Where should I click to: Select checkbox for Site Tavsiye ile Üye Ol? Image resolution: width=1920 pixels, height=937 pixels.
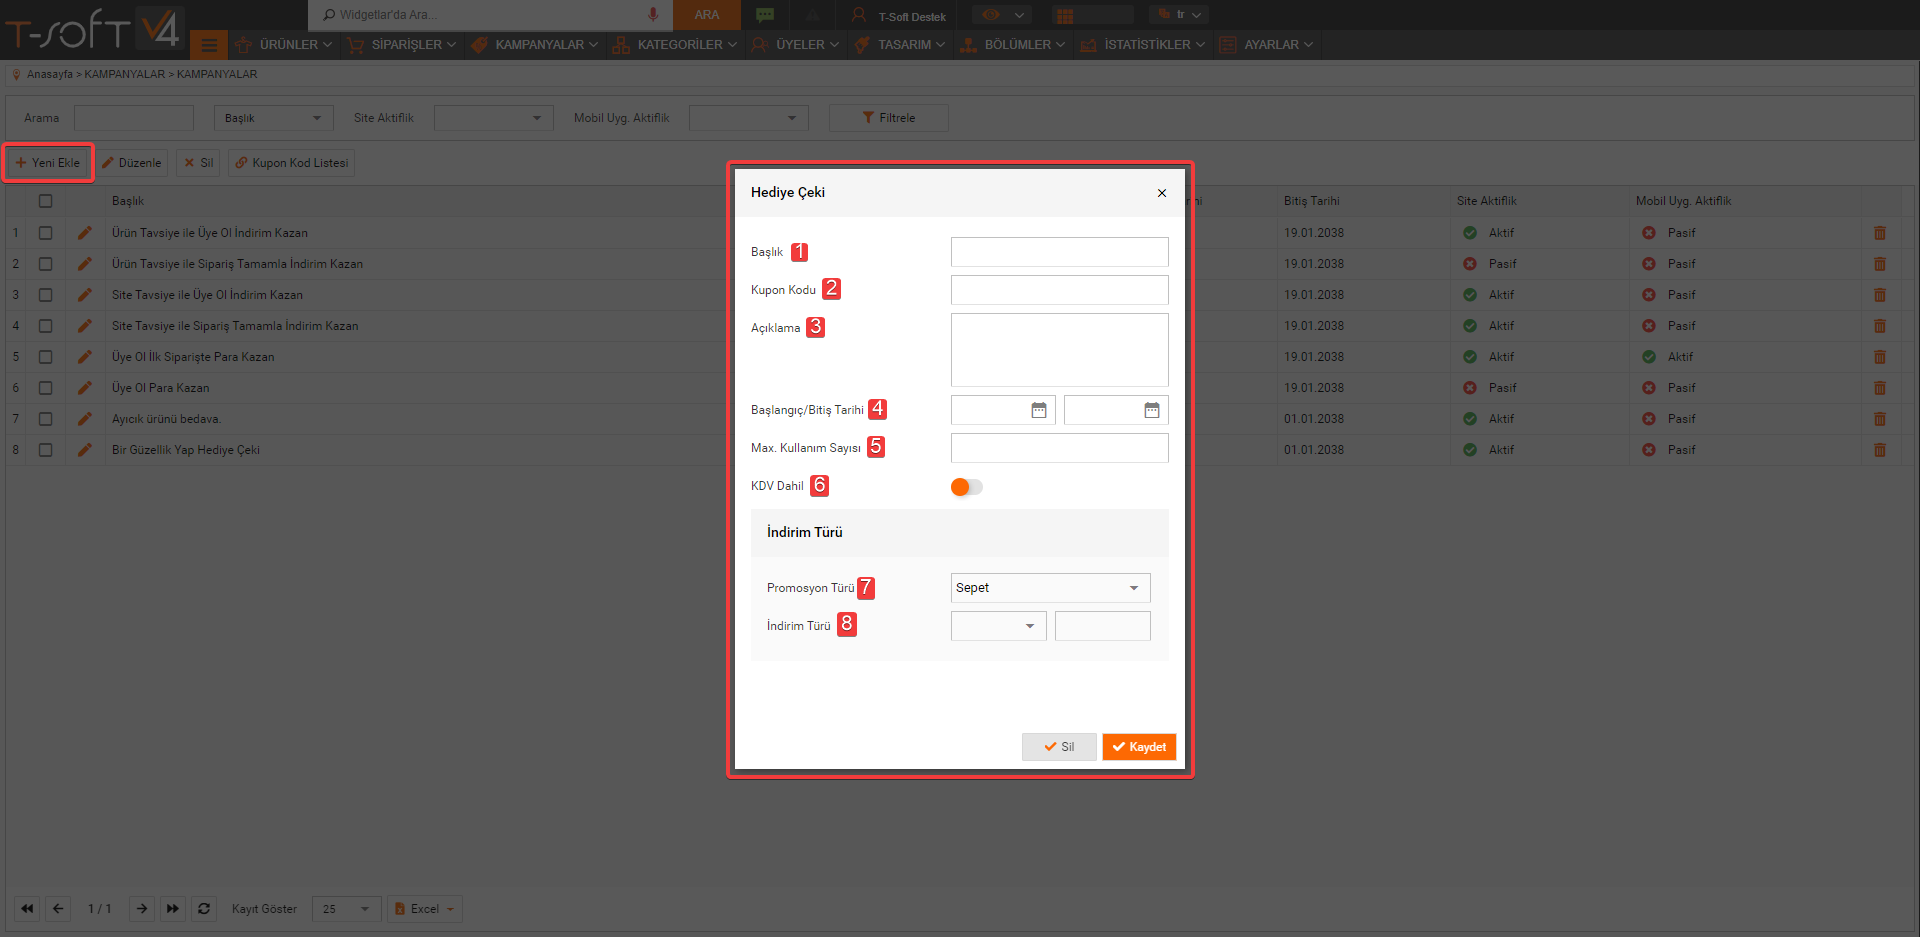pyautogui.click(x=45, y=295)
